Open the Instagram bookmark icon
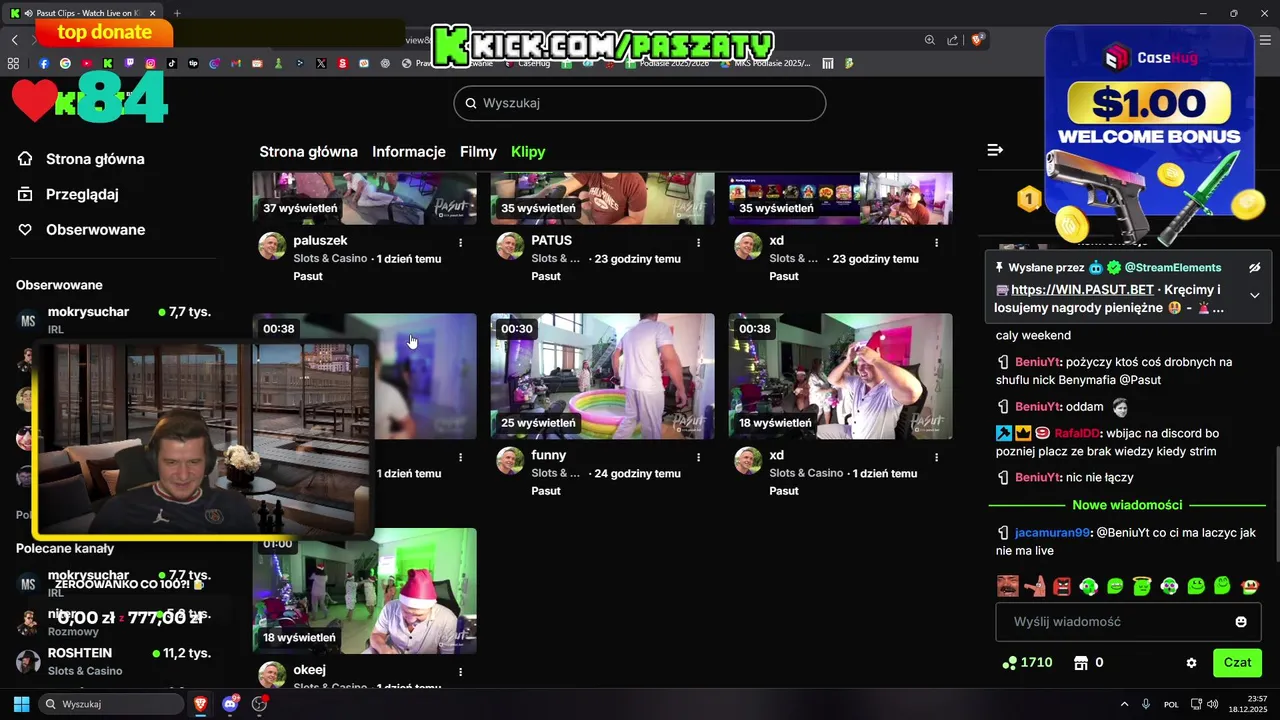Screen dimensions: 1280x720 [x=151, y=63]
